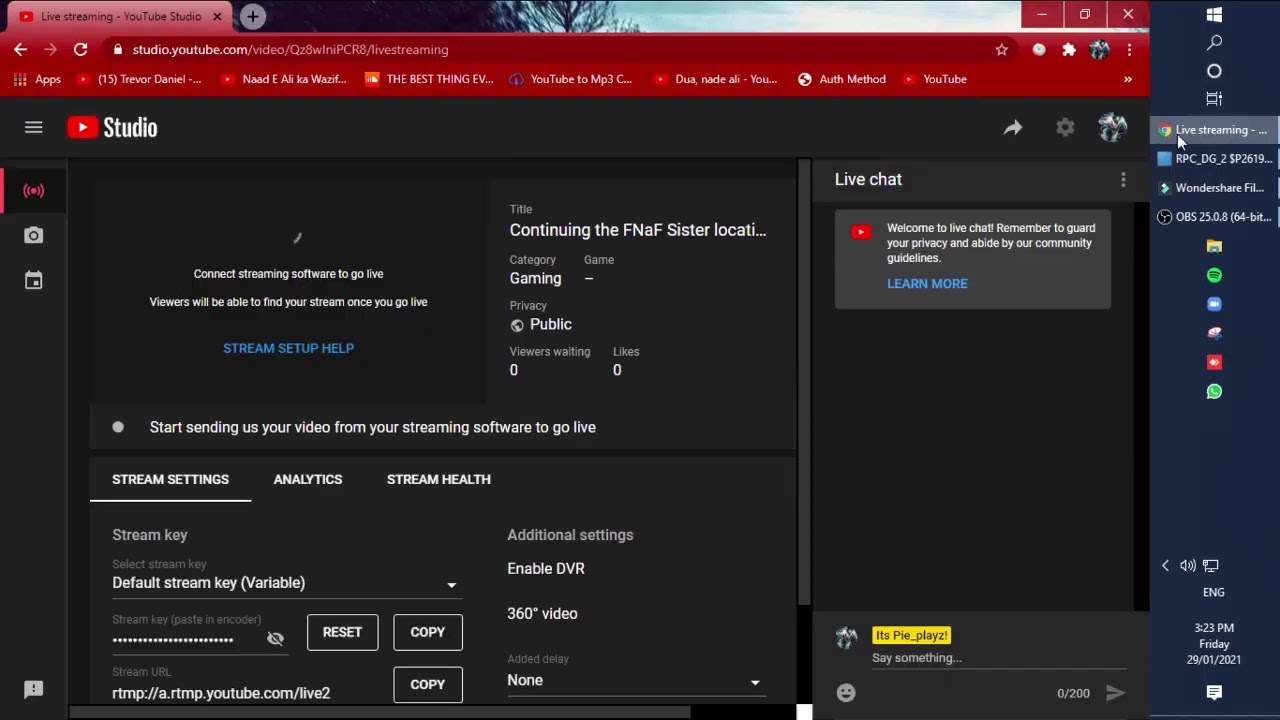Viewport: 1280px width, 720px height.
Task: Open the YouTube bookmark
Action: pyautogui.click(x=935, y=79)
